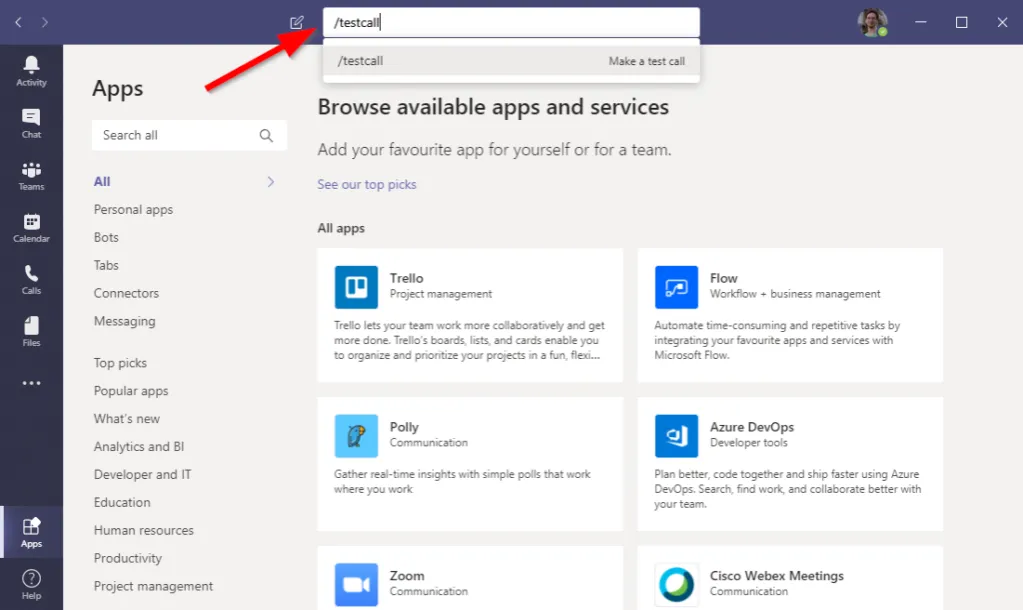Image resolution: width=1023 pixels, height=610 pixels.
Task: Open the Flow app title
Action: pyautogui.click(x=724, y=278)
